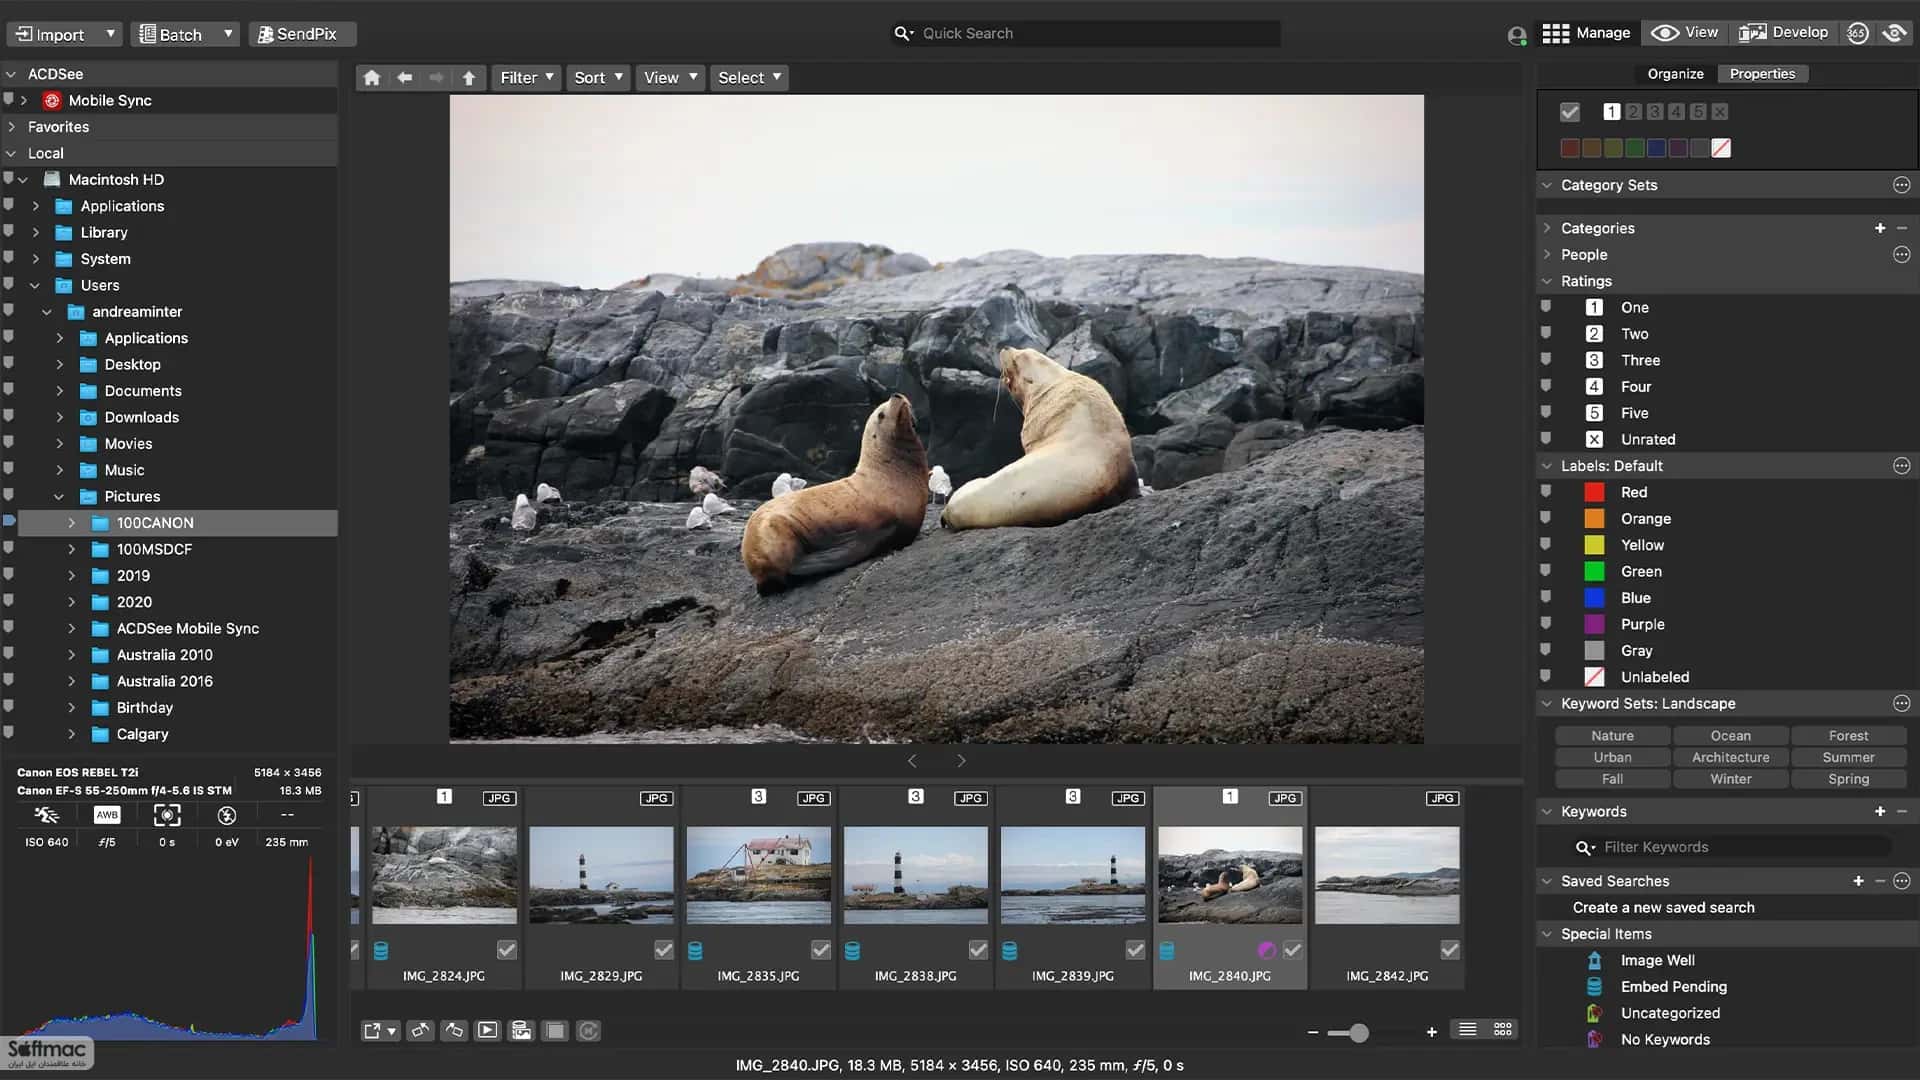The image size is (1920, 1080).
Task: Show next image with right chevron
Action: tap(961, 761)
